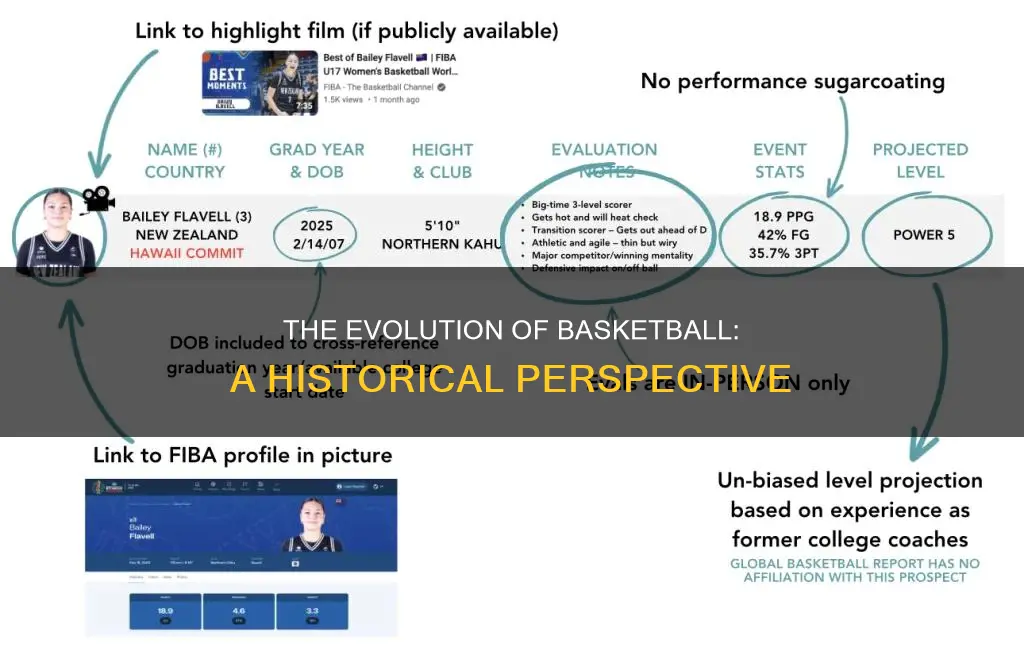Select the red HAWAII COMMIT label
This screenshot has width=1024, height=667.
(x=187, y=253)
